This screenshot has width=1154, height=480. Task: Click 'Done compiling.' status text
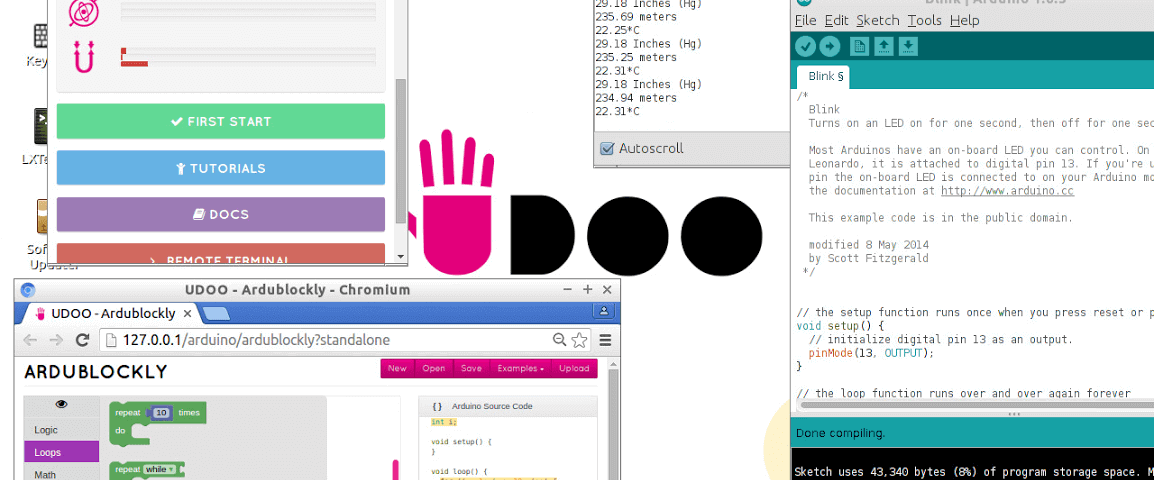pyautogui.click(x=840, y=433)
